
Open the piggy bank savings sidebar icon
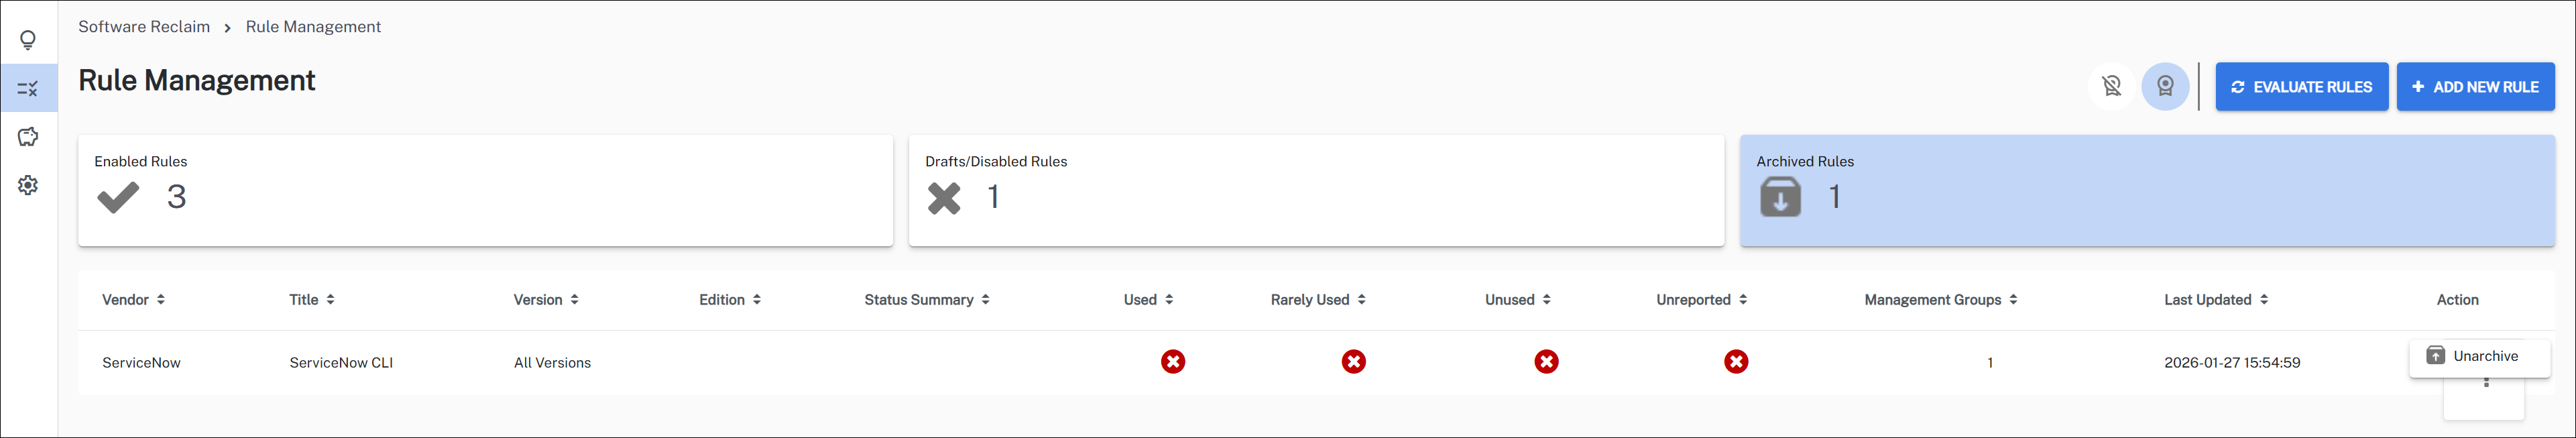tap(28, 137)
